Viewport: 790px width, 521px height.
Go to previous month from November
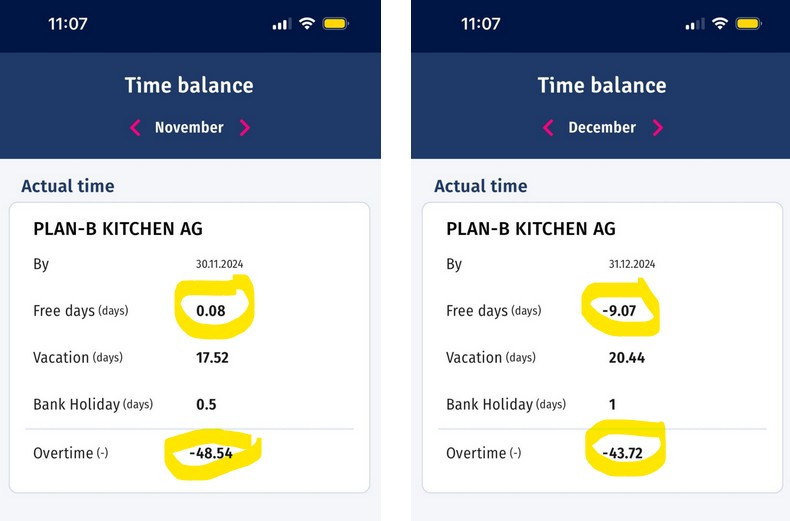(135, 127)
